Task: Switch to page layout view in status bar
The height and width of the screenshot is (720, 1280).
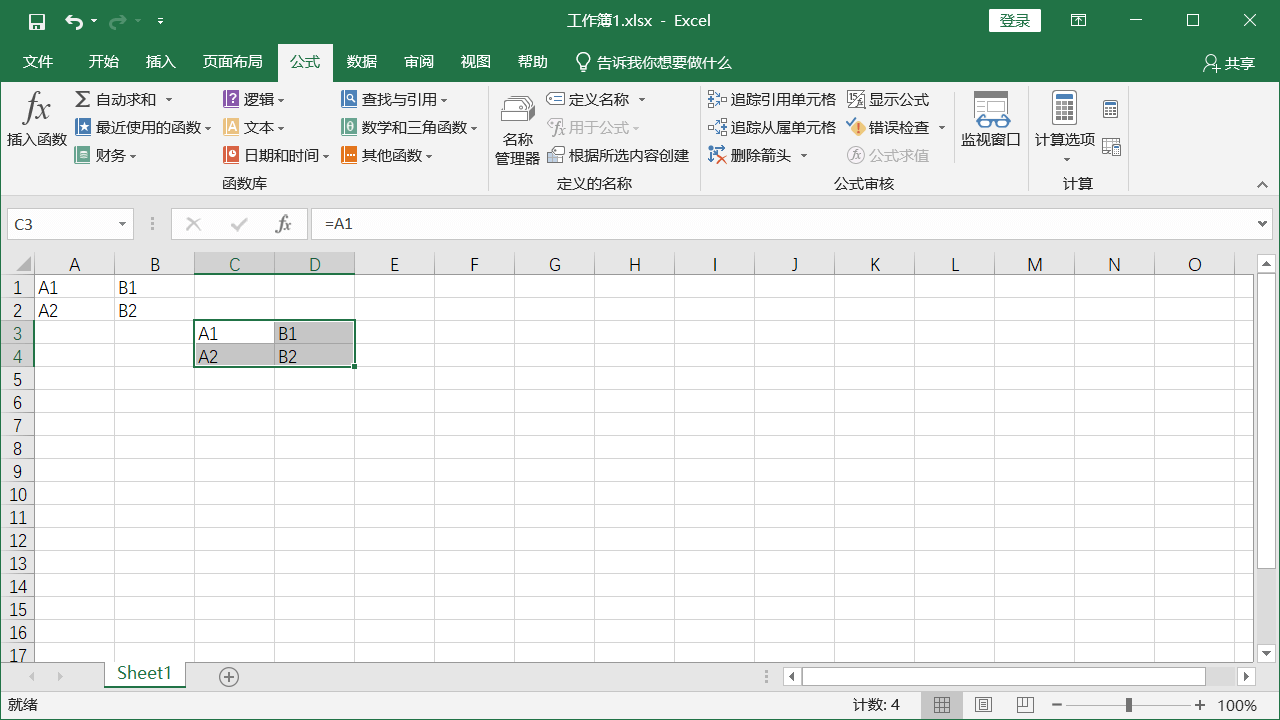Action: click(x=983, y=705)
